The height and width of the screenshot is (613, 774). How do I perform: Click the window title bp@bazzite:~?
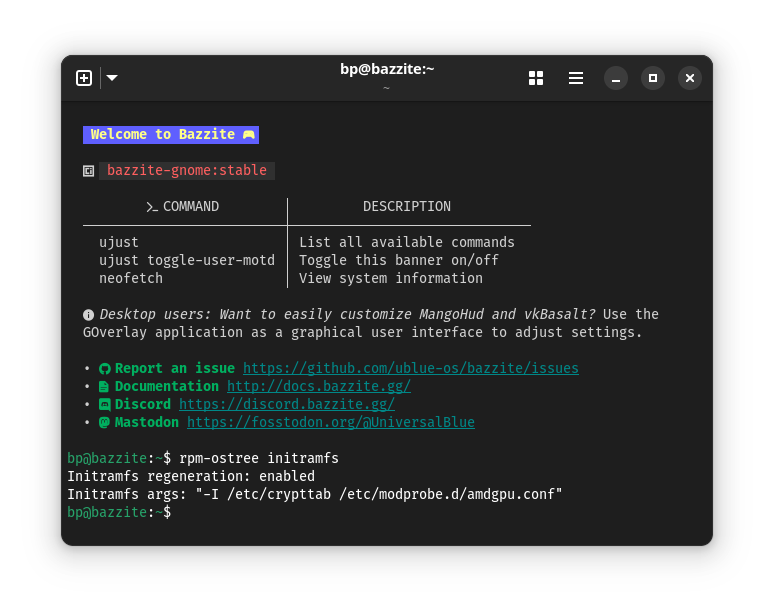[386, 69]
